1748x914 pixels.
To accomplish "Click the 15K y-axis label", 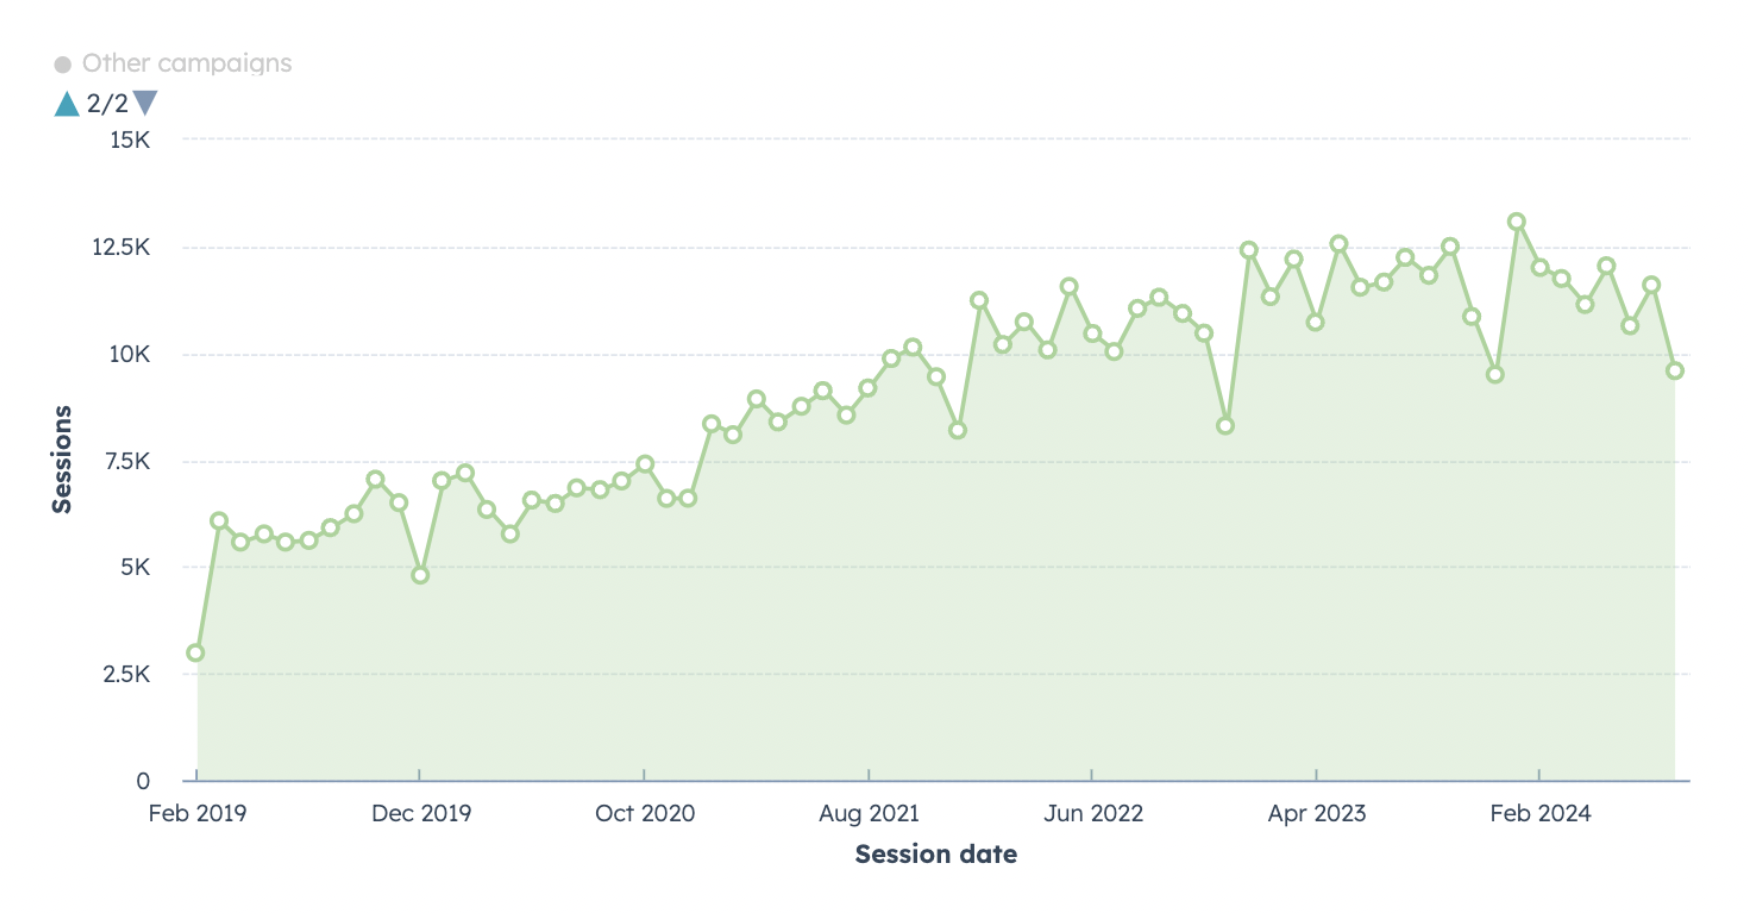I will pyautogui.click(x=130, y=140).
